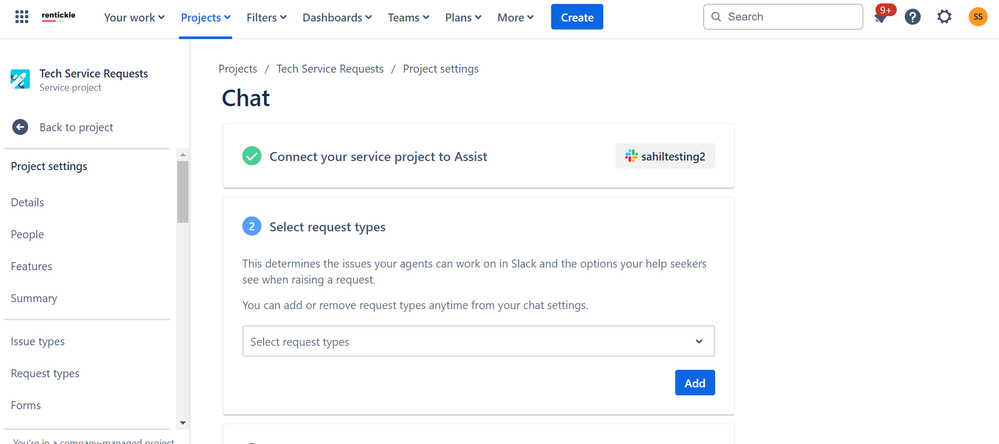Open People in project settings sidebar
The width and height of the screenshot is (999, 444).
[x=27, y=234]
